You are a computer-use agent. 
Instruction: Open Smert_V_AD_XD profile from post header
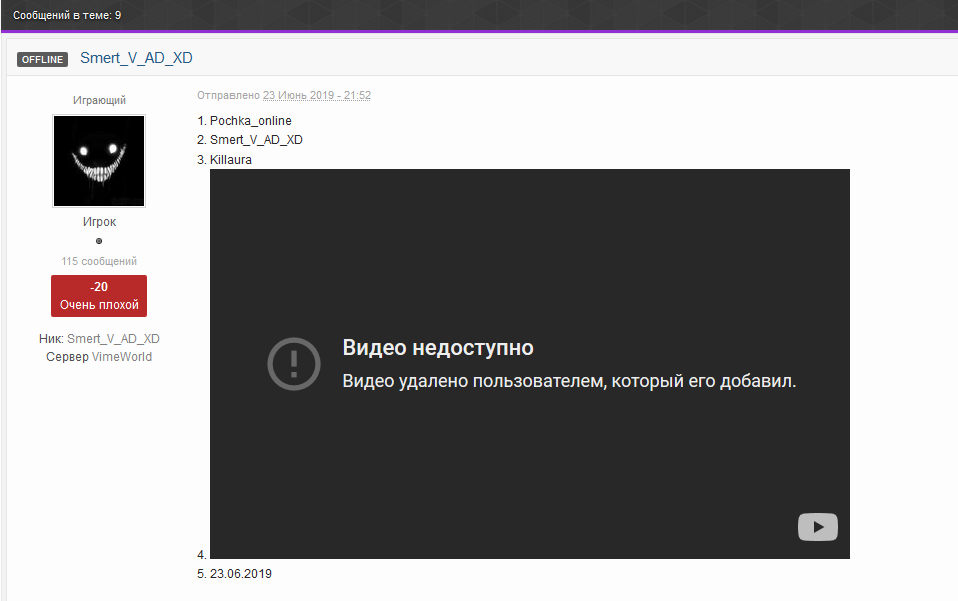(x=136, y=58)
